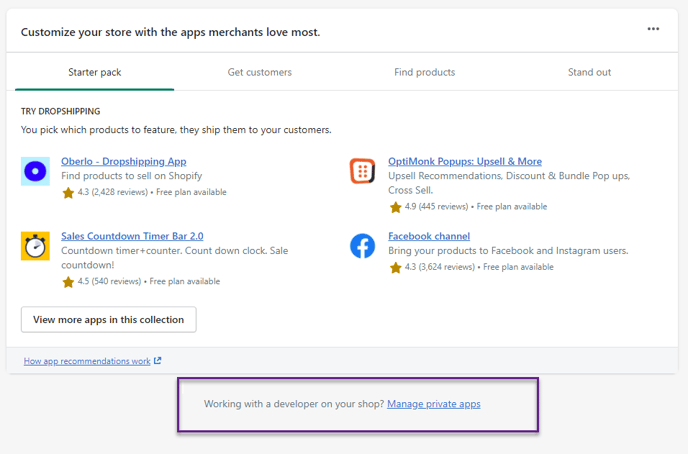Click the Facebook channel logo icon
Viewport: 688px width, 454px height.
click(x=362, y=246)
